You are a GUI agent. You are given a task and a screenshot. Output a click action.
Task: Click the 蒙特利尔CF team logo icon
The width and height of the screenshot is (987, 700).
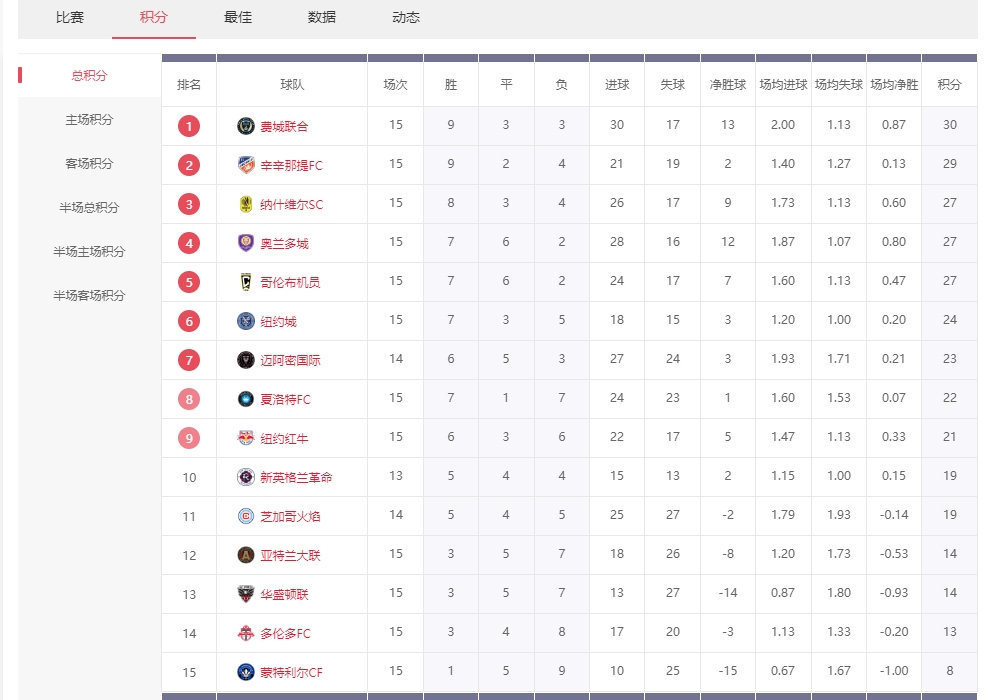(246, 672)
